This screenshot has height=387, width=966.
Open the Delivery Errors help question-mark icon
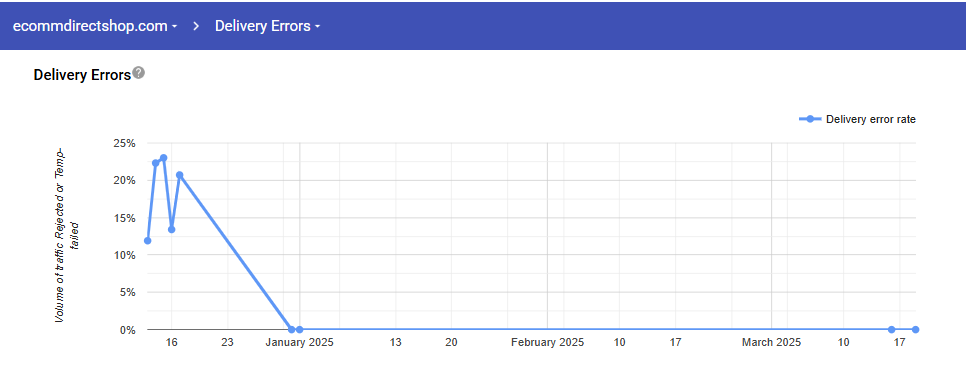click(139, 73)
